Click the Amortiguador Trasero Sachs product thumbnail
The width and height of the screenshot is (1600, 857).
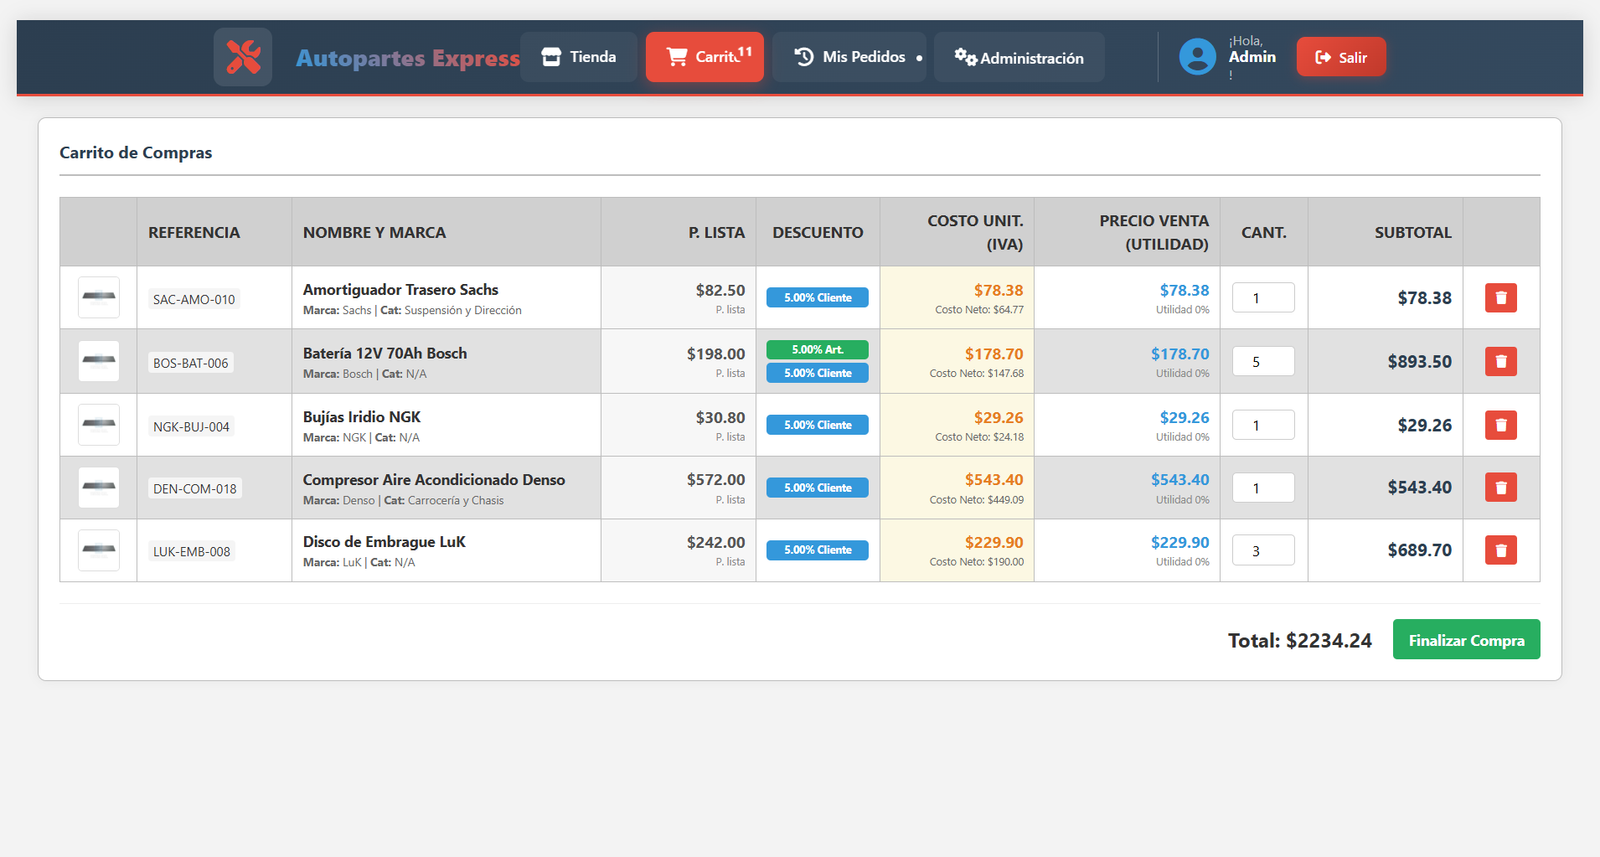[99, 297]
